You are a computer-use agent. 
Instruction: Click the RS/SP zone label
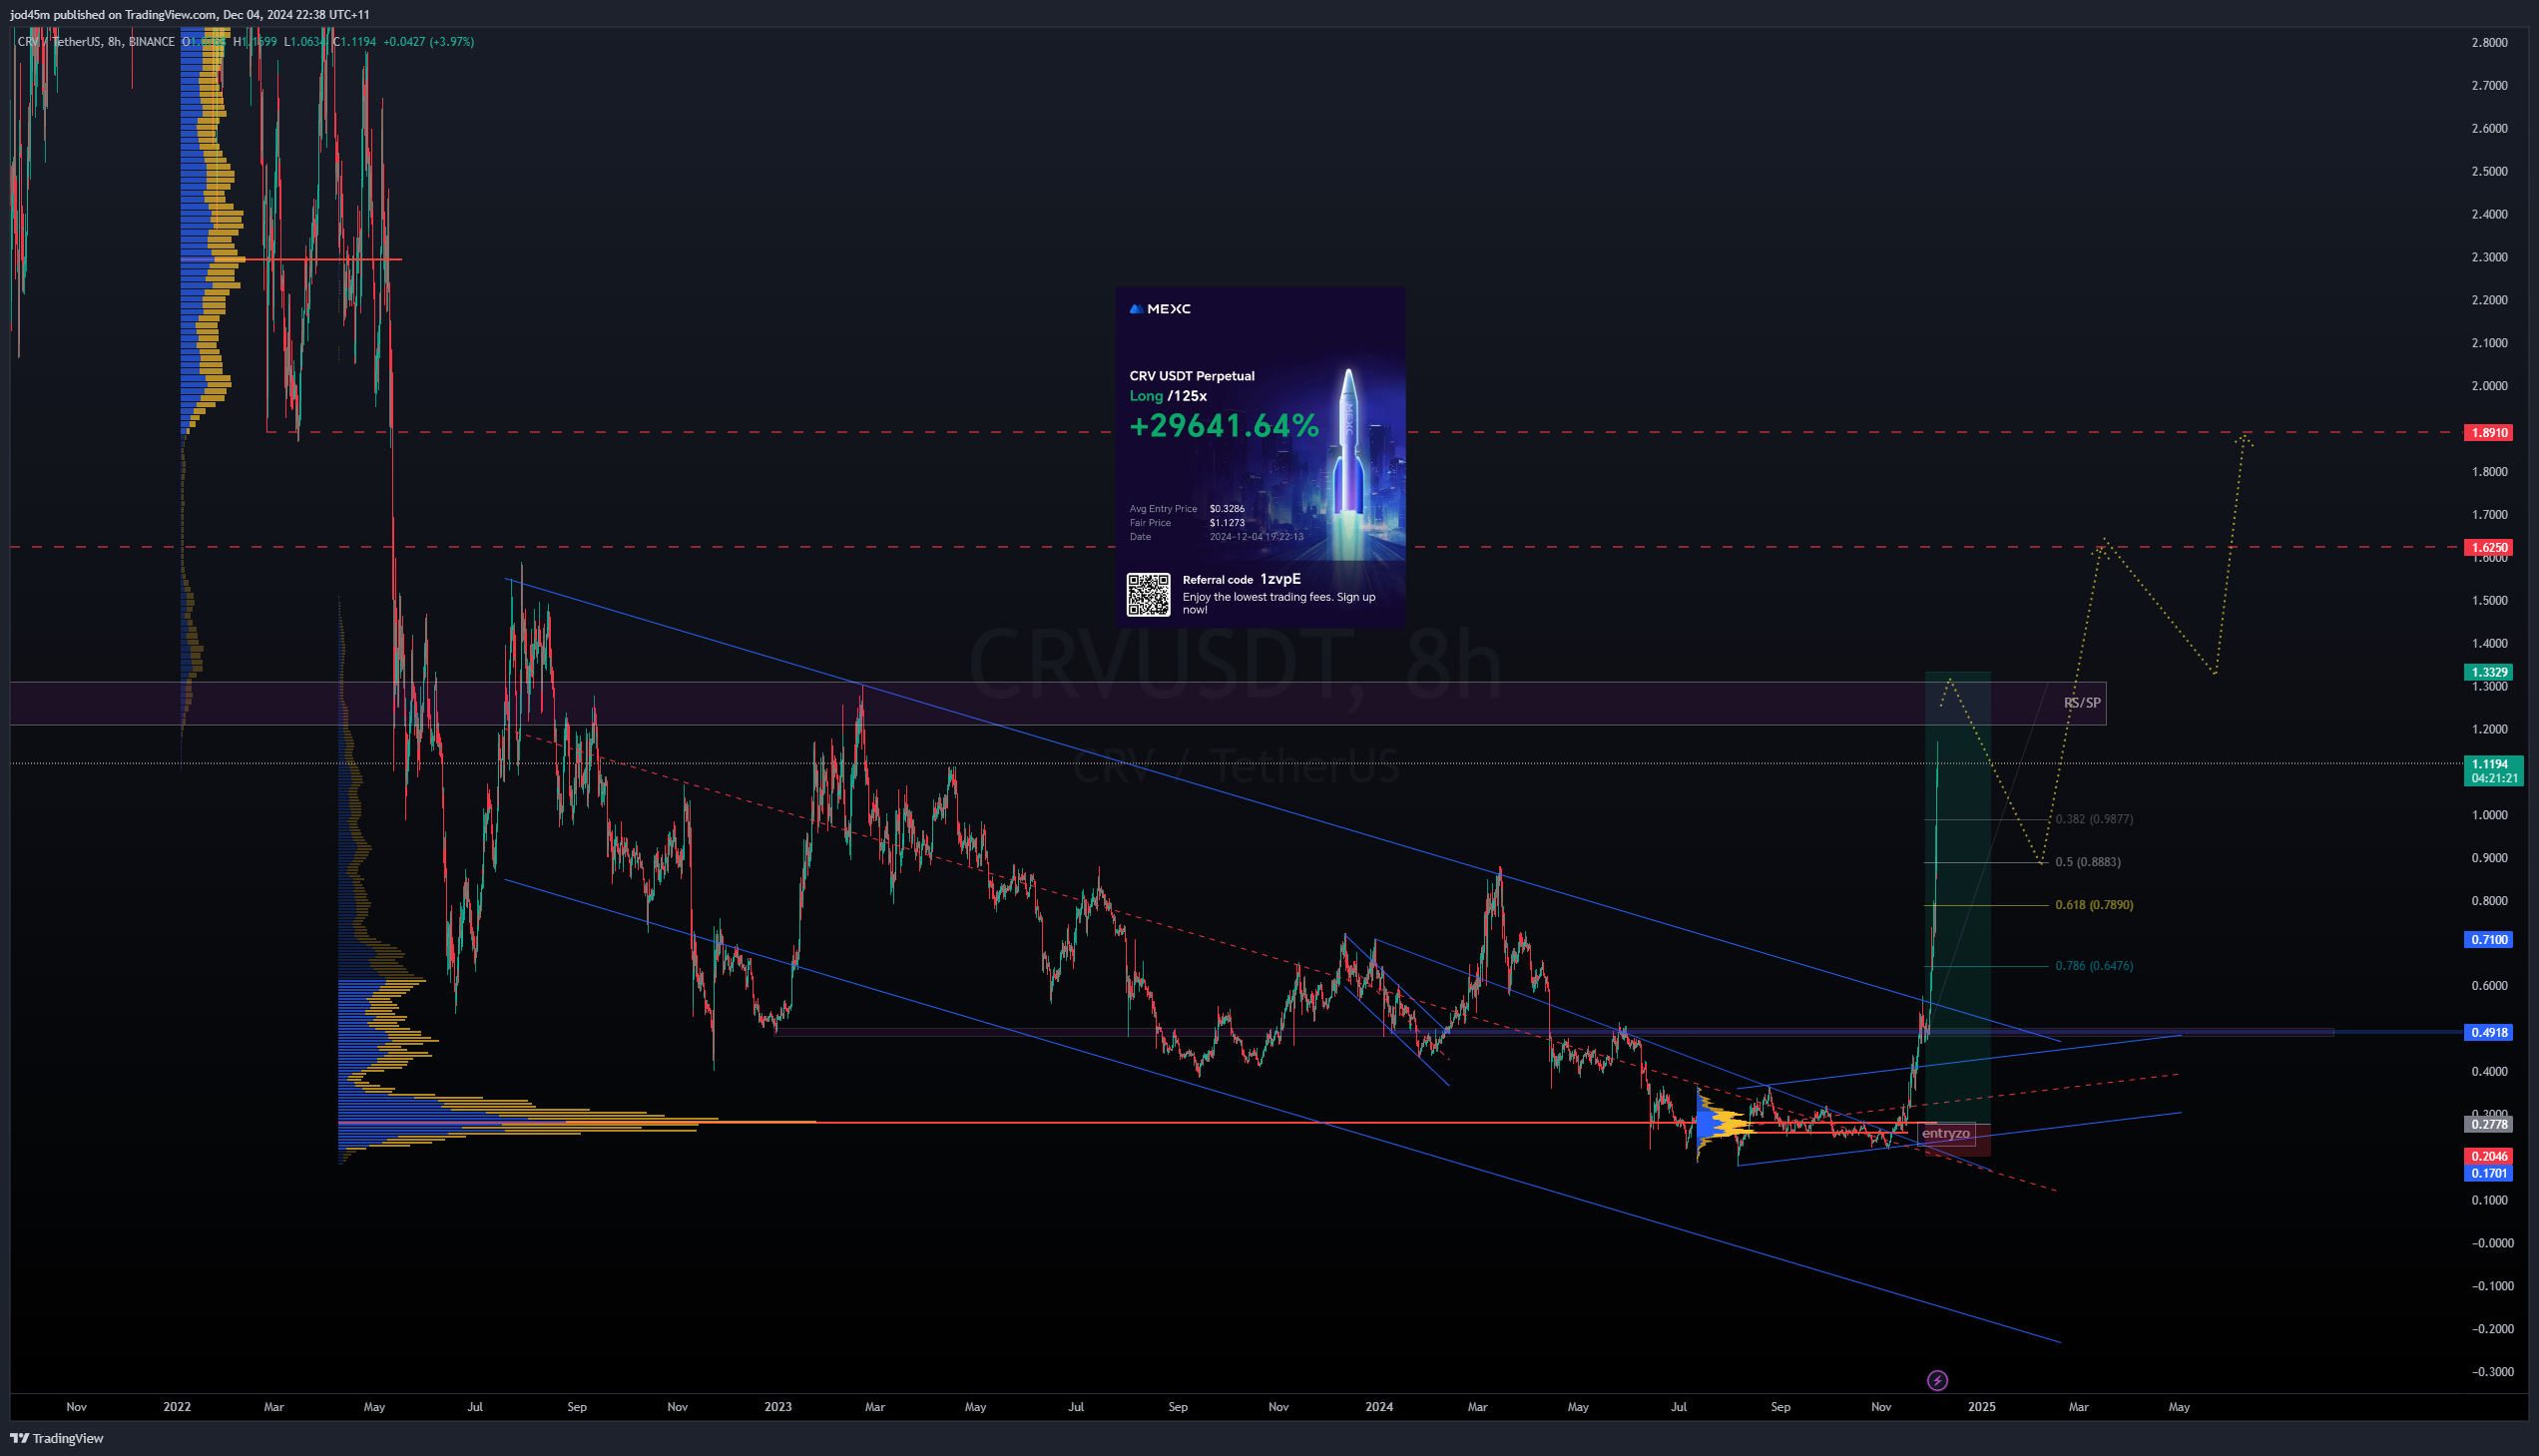click(2082, 703)
